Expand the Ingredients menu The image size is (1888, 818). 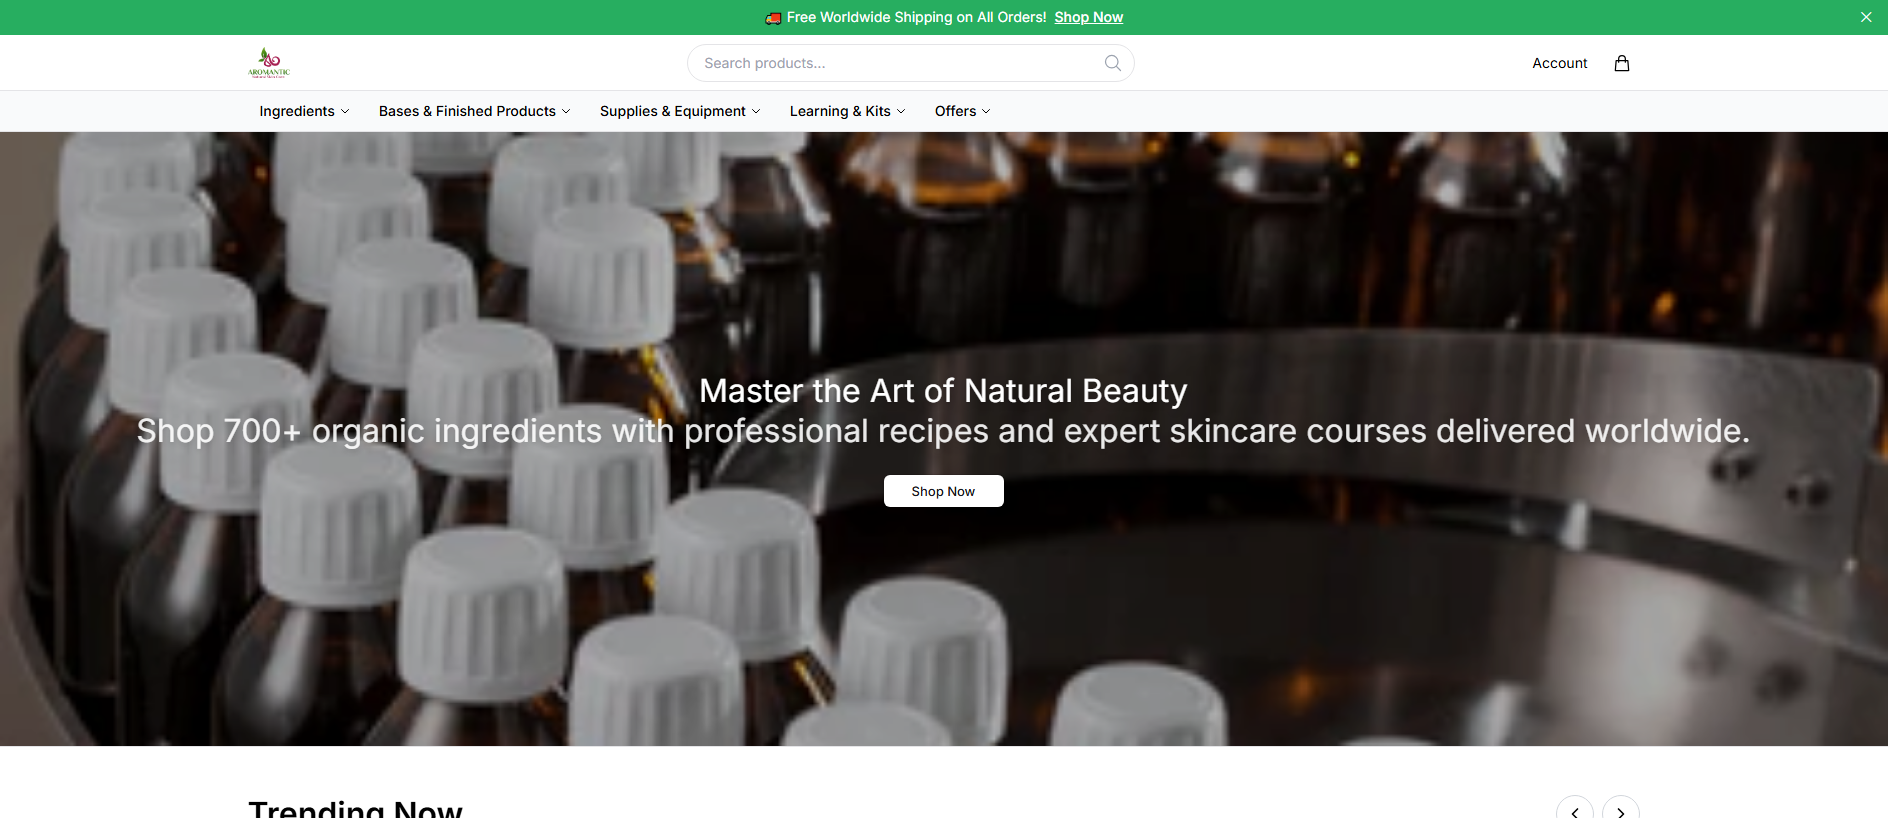click(304, 111)
